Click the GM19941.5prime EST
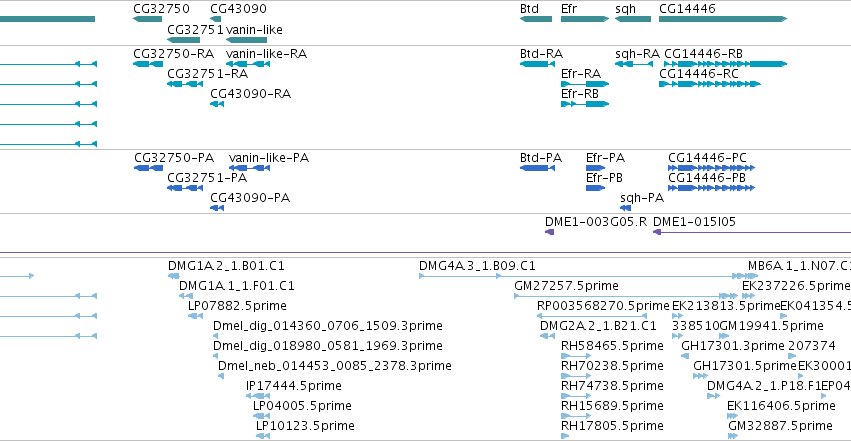Viewport: 851px width, 441px height. pos(724,336)
